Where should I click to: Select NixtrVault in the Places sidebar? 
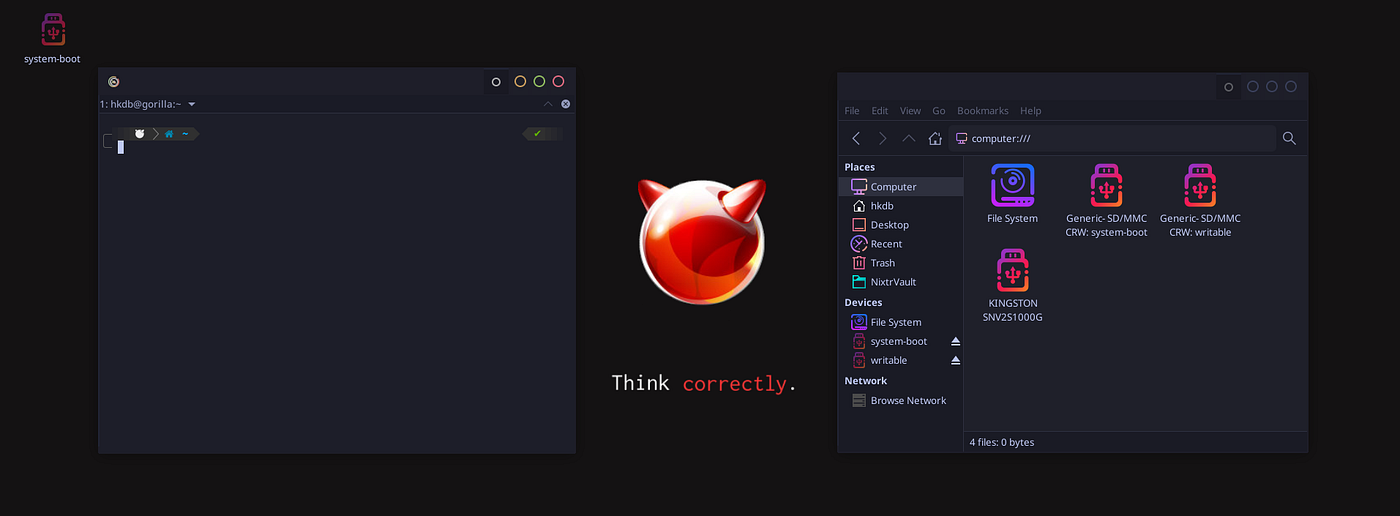[x=901, y=282]
